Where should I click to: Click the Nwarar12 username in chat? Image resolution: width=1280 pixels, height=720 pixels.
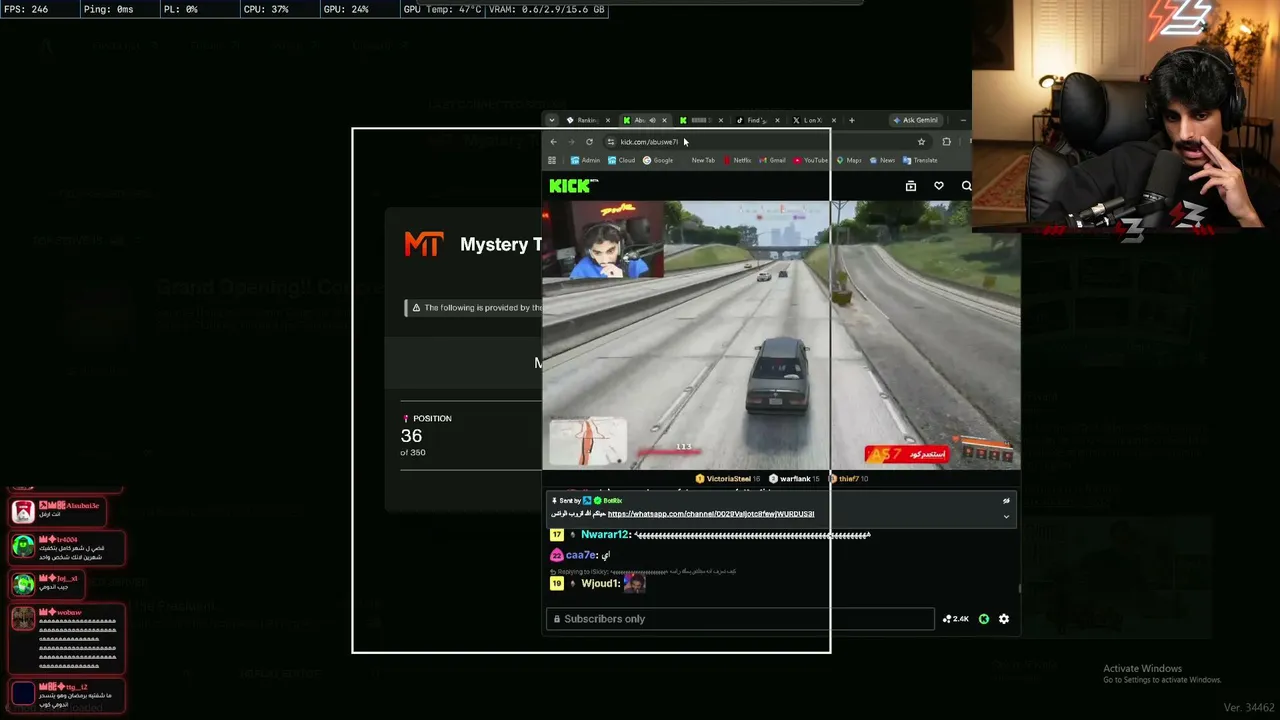[605, 535]
